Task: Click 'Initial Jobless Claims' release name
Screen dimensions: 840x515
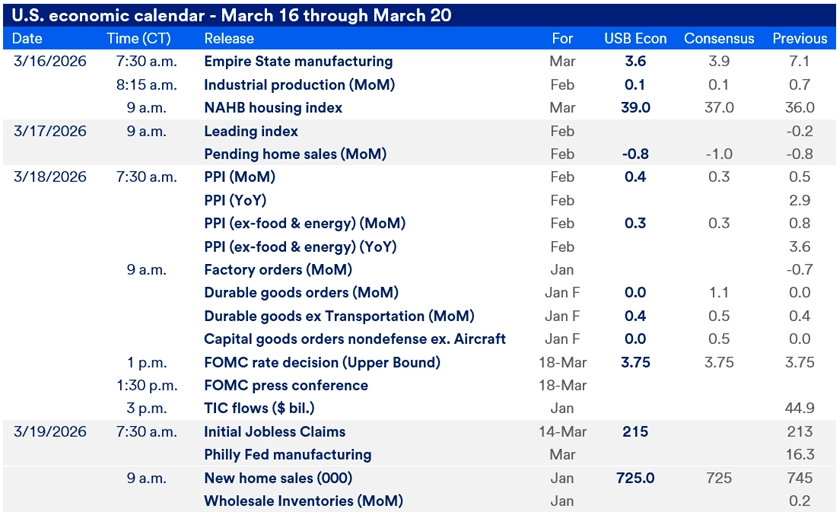Action: click(x=275, y=432)
